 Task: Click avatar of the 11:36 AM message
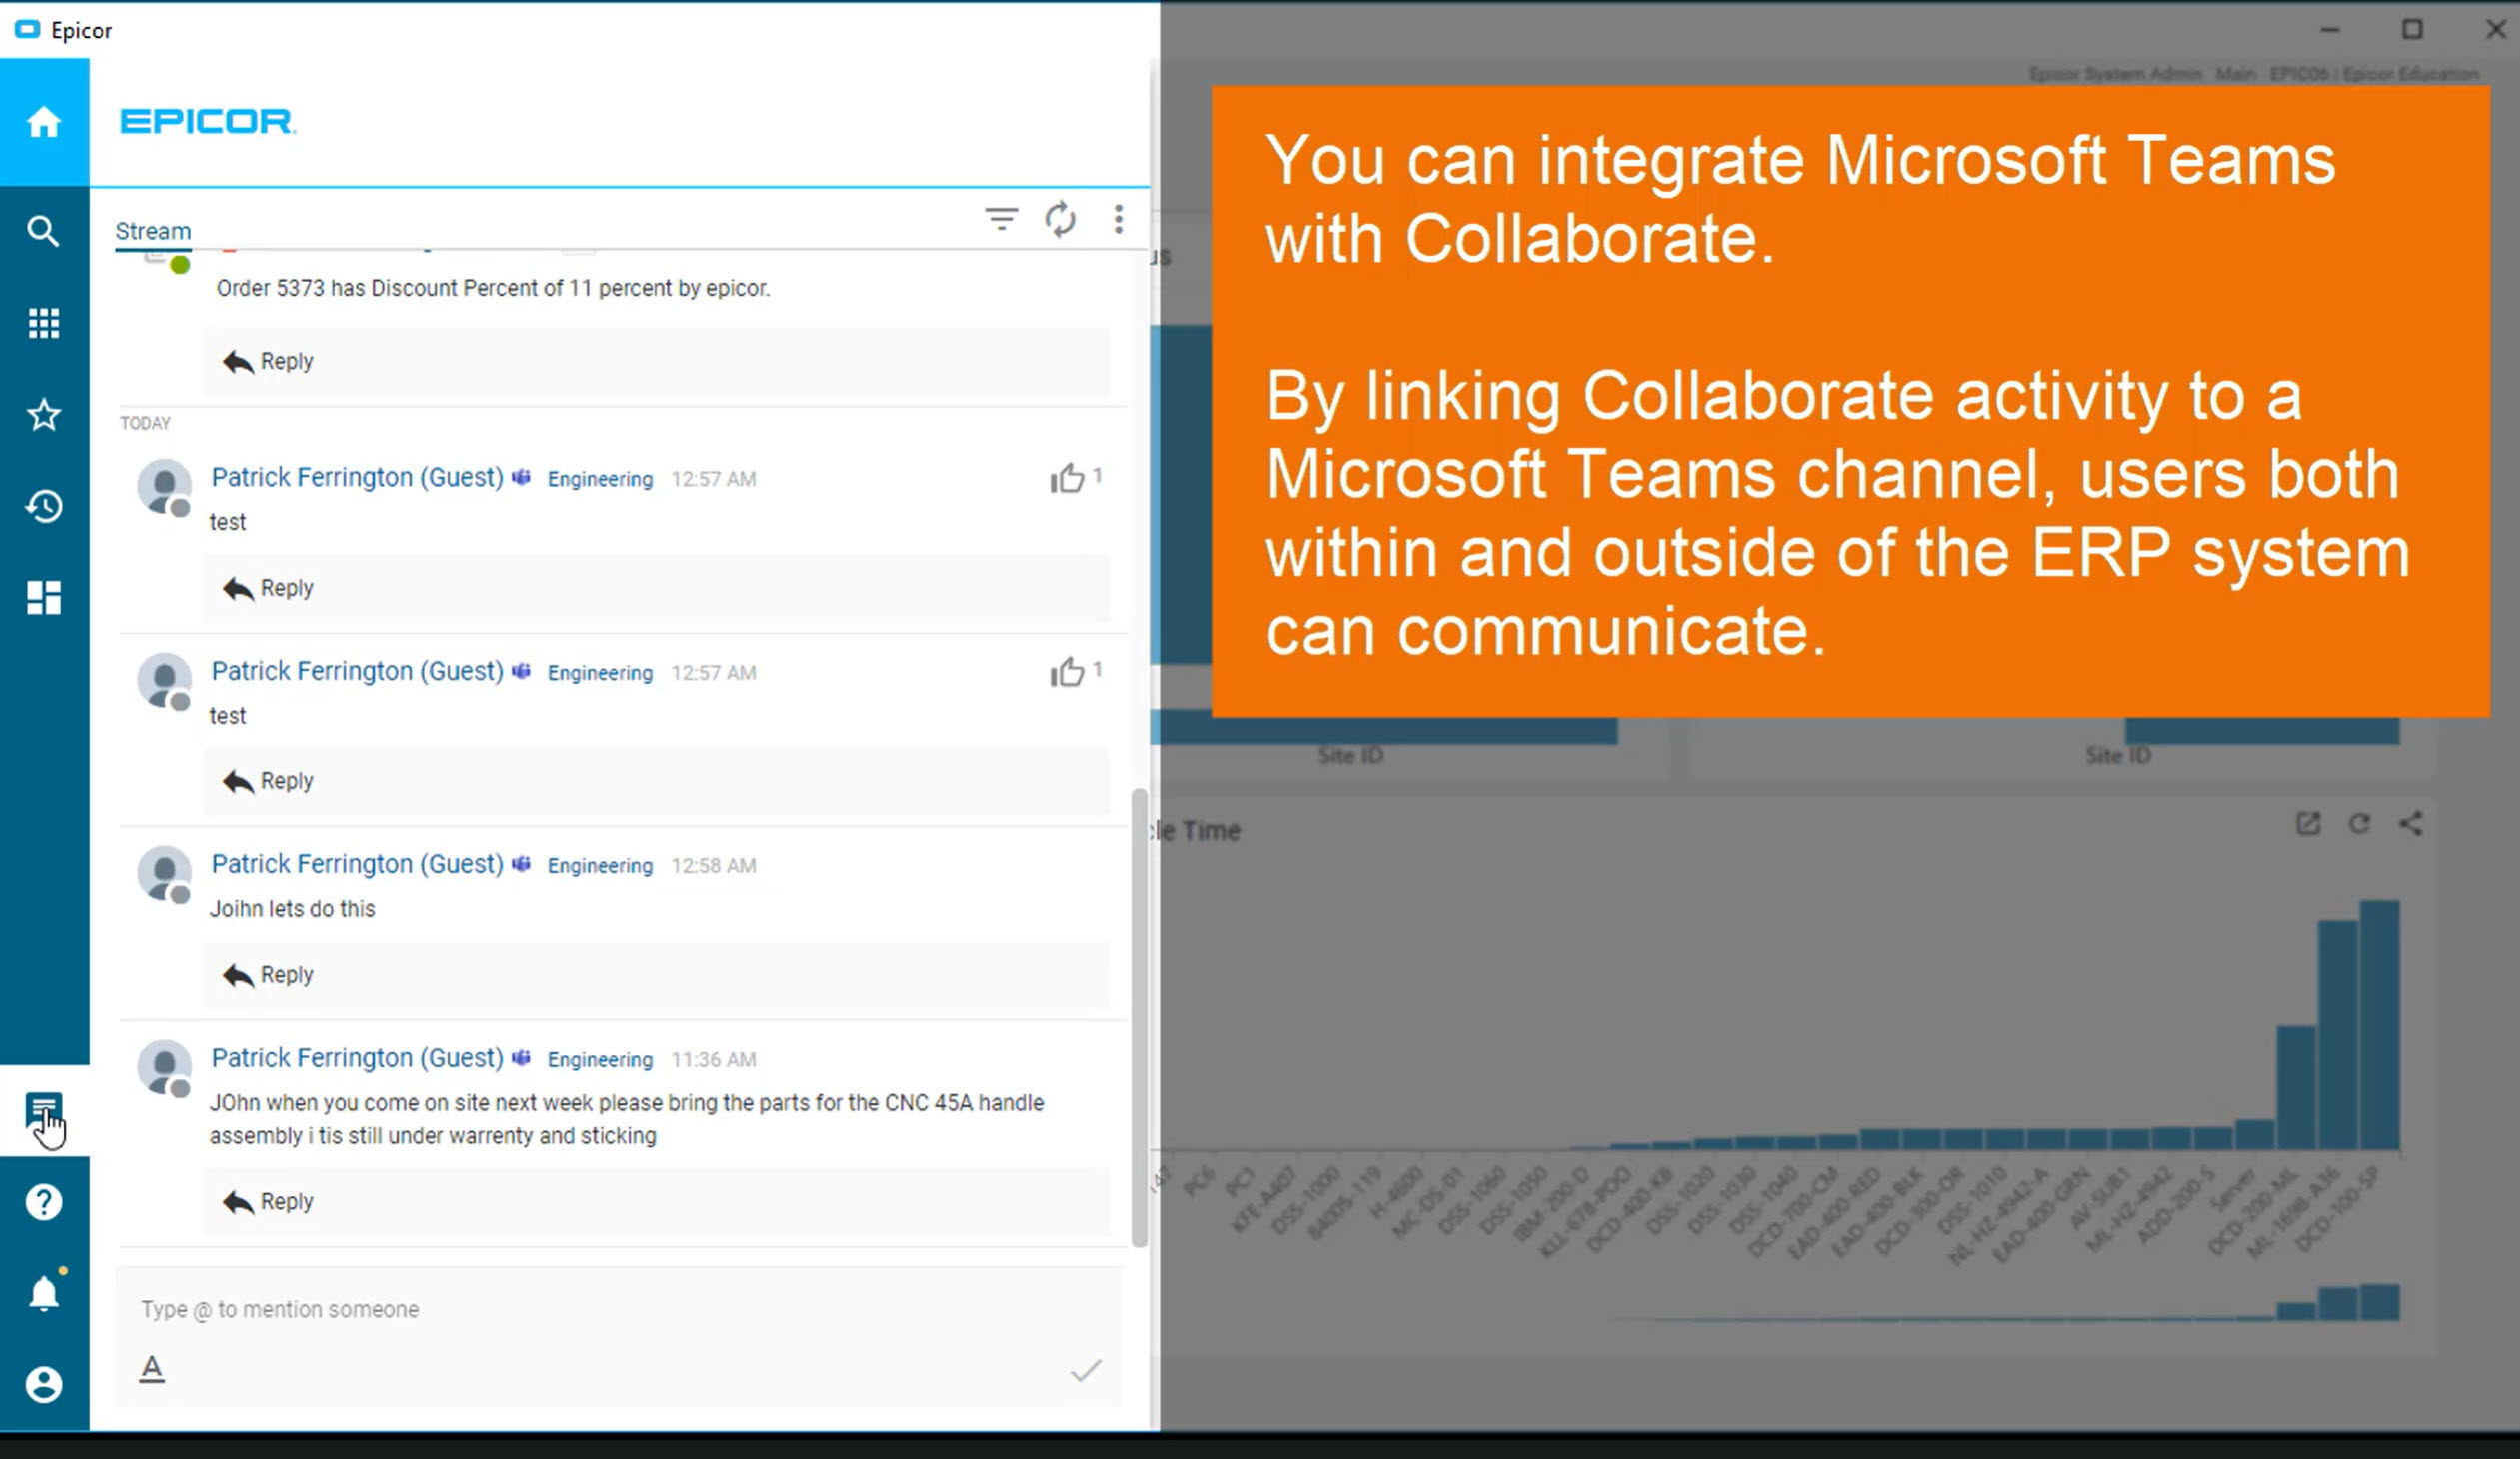(164, 1068)
